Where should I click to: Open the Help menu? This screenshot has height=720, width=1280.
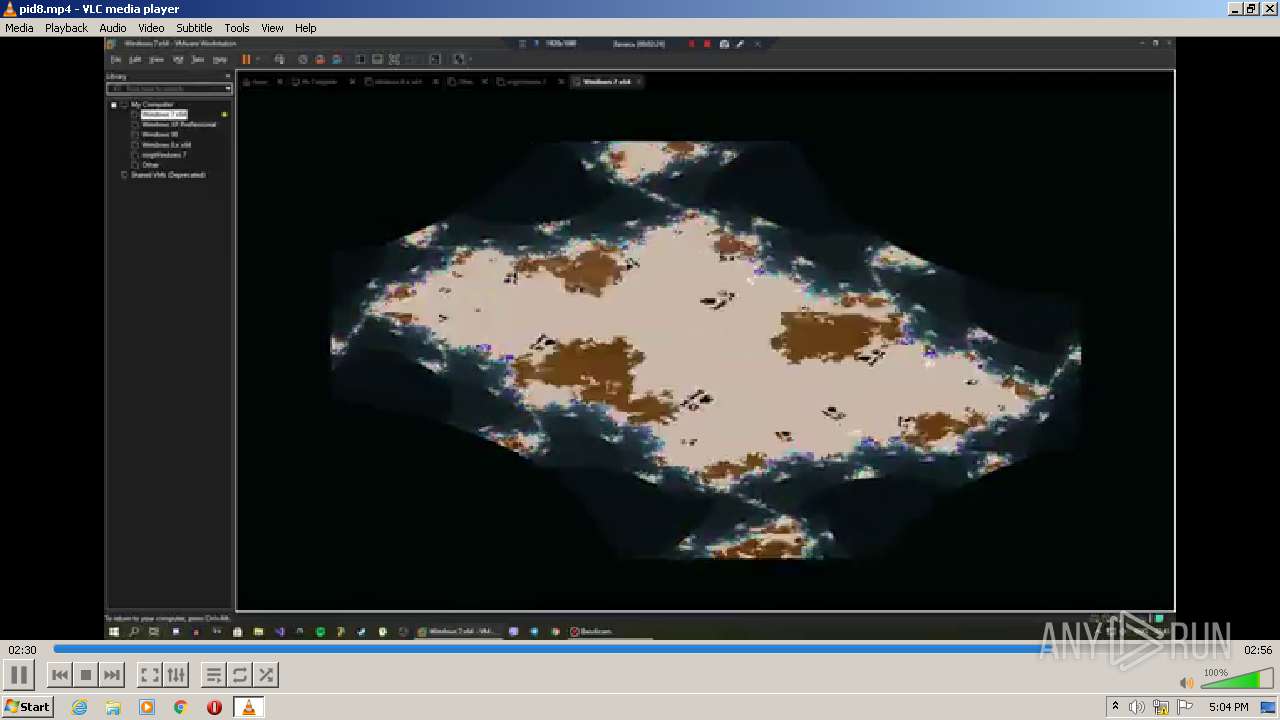[x=306, y=28]
